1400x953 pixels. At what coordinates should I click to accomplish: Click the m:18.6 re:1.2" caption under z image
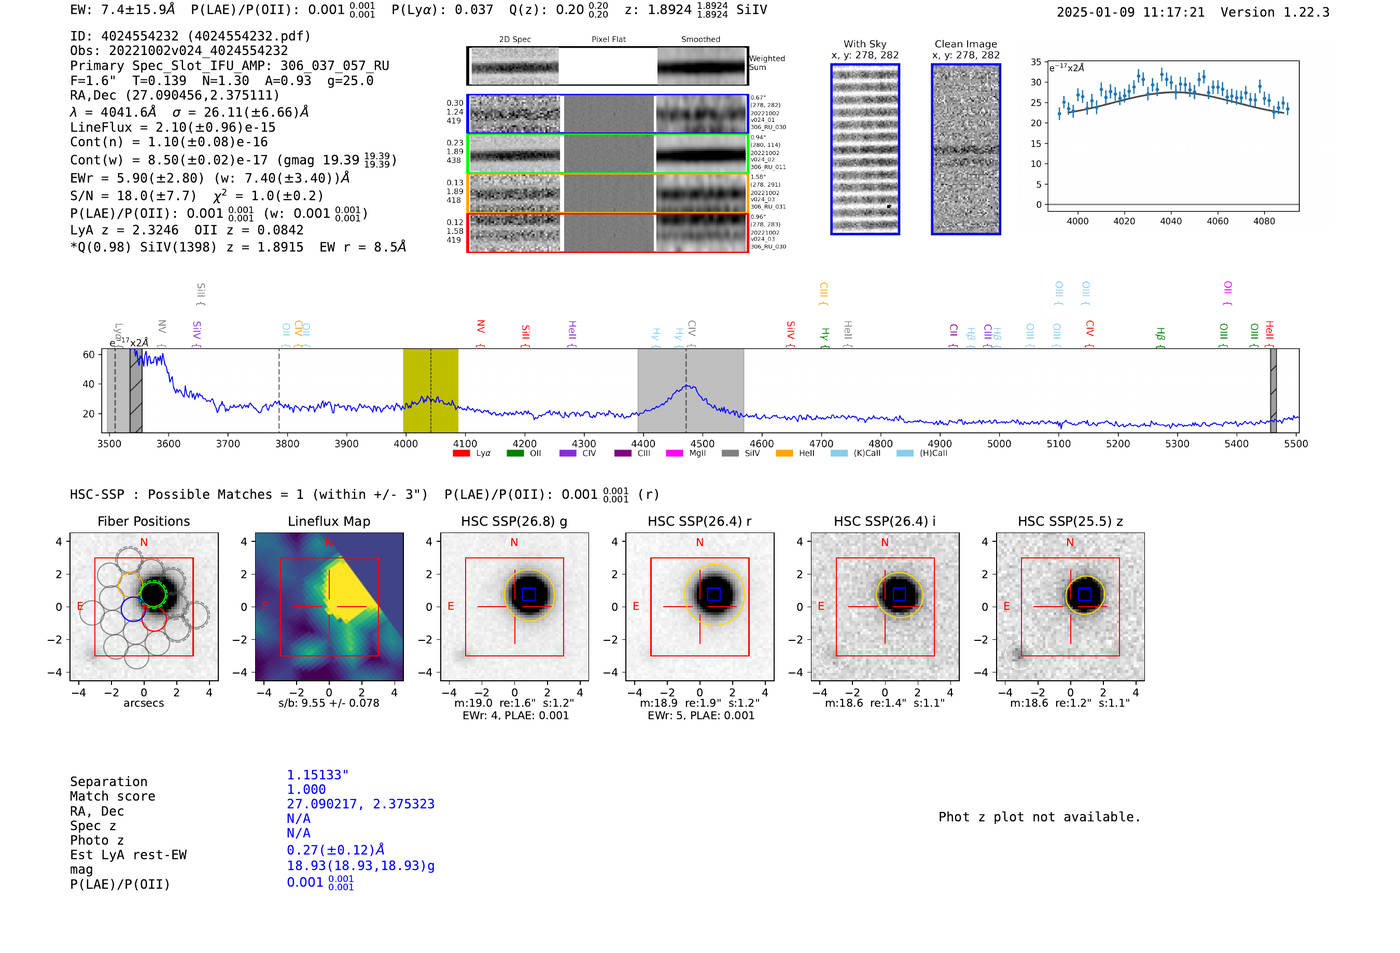coord(1070,703)
